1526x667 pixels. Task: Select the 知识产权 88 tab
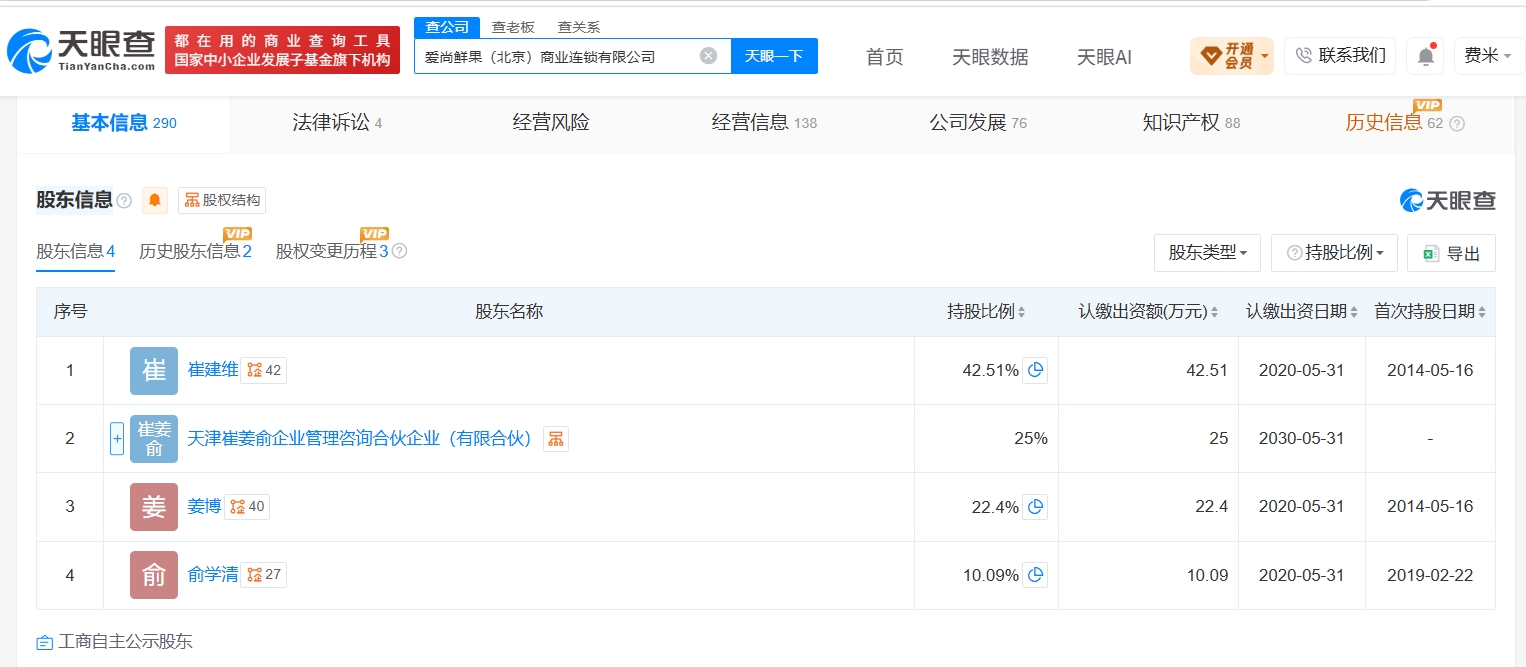[x=1191, y=123]
